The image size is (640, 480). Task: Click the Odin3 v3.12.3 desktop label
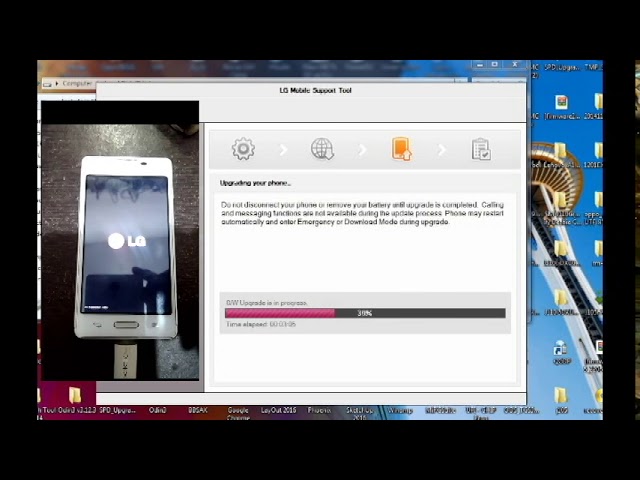coord(77,410)
